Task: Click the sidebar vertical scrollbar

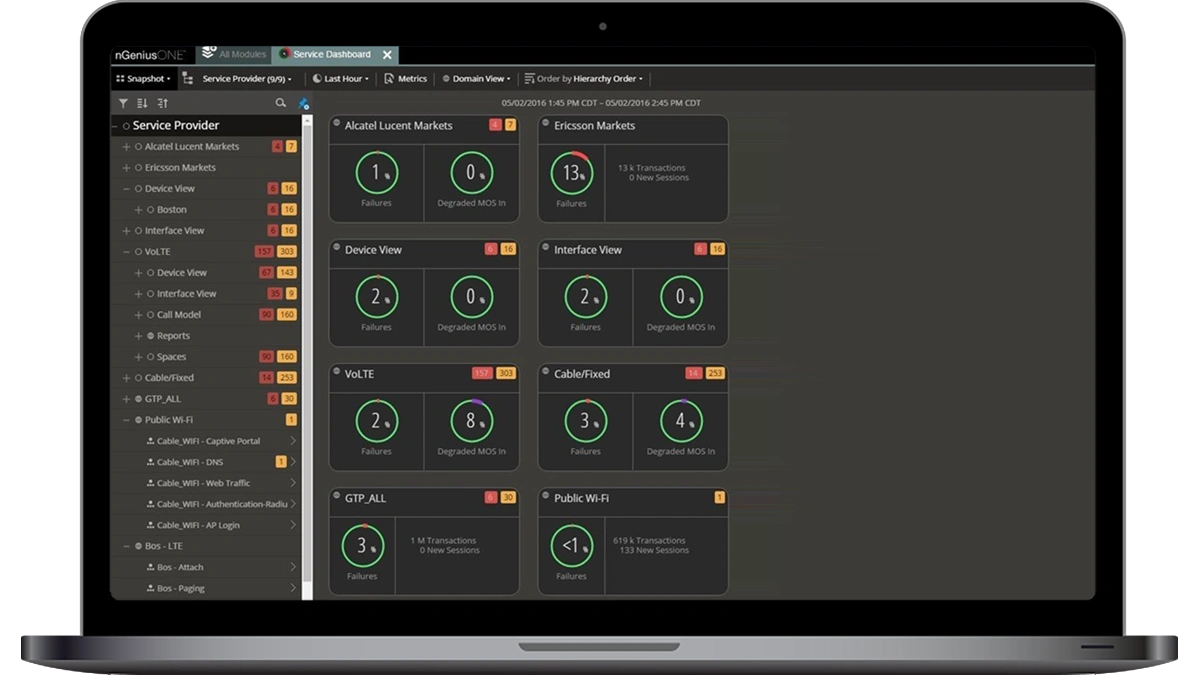Action: pos(307,350)
